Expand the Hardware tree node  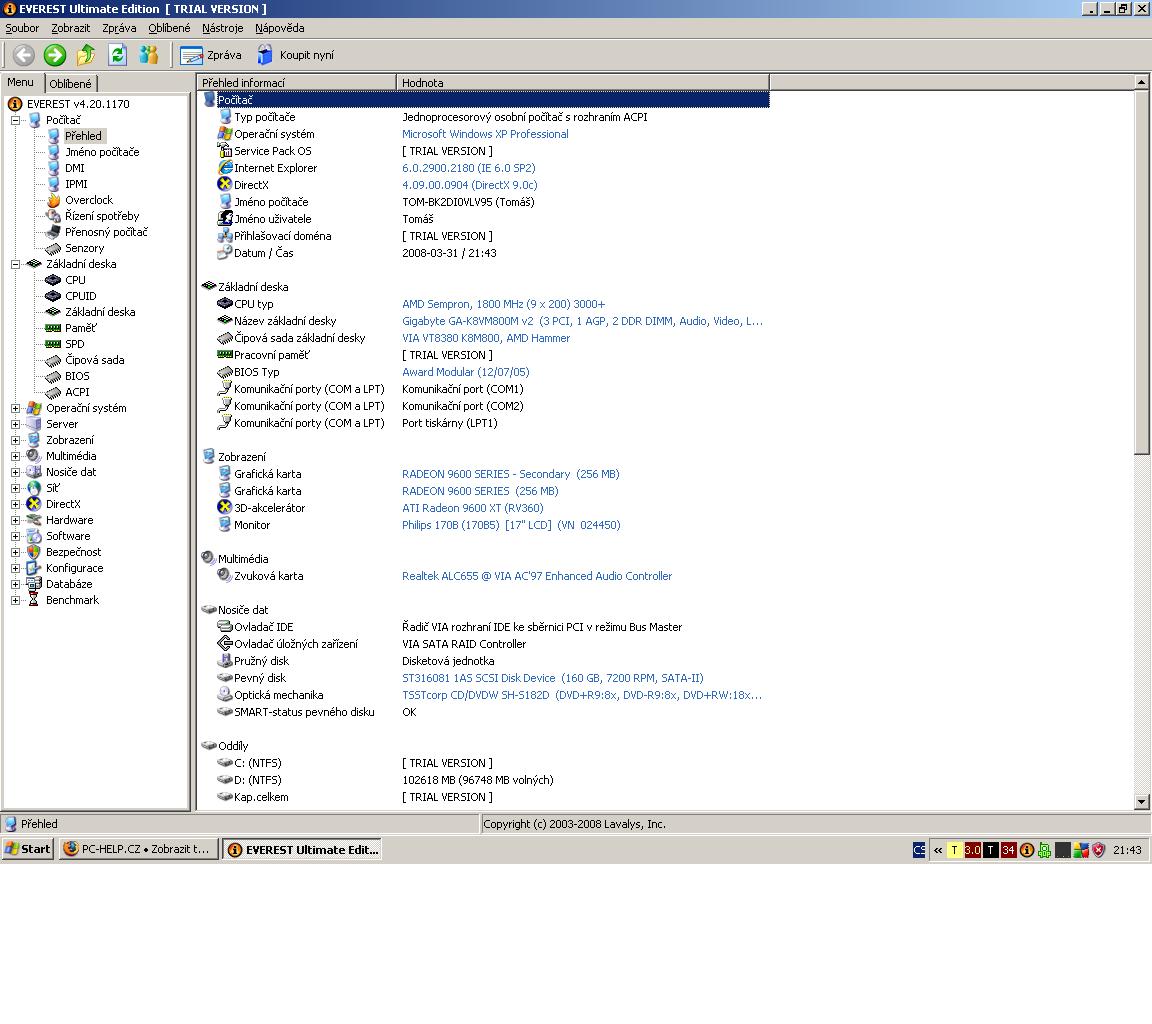[15, 520]
